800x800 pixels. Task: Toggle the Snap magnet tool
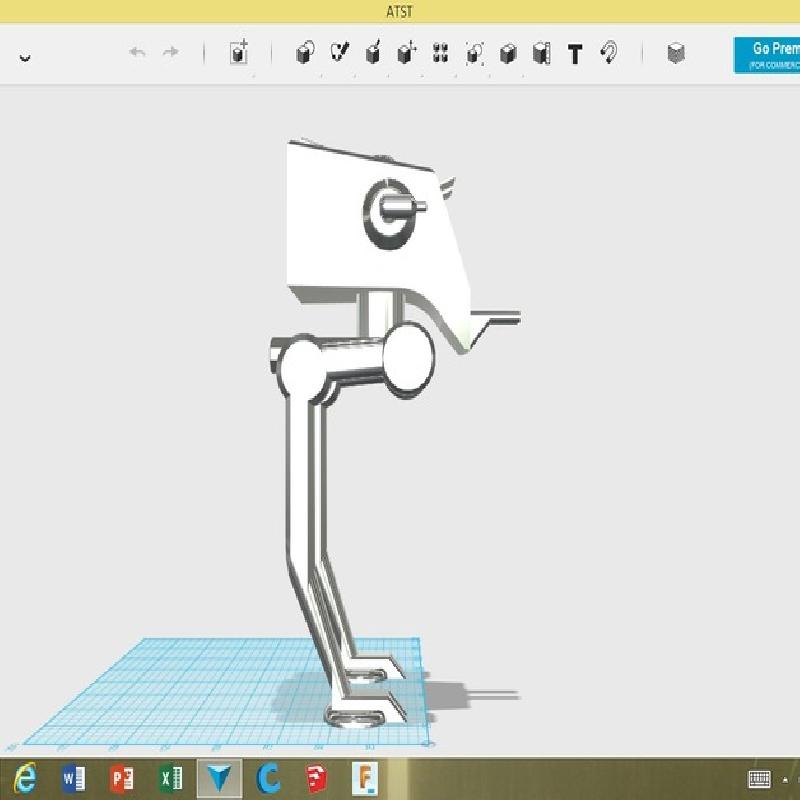(608, 52)
